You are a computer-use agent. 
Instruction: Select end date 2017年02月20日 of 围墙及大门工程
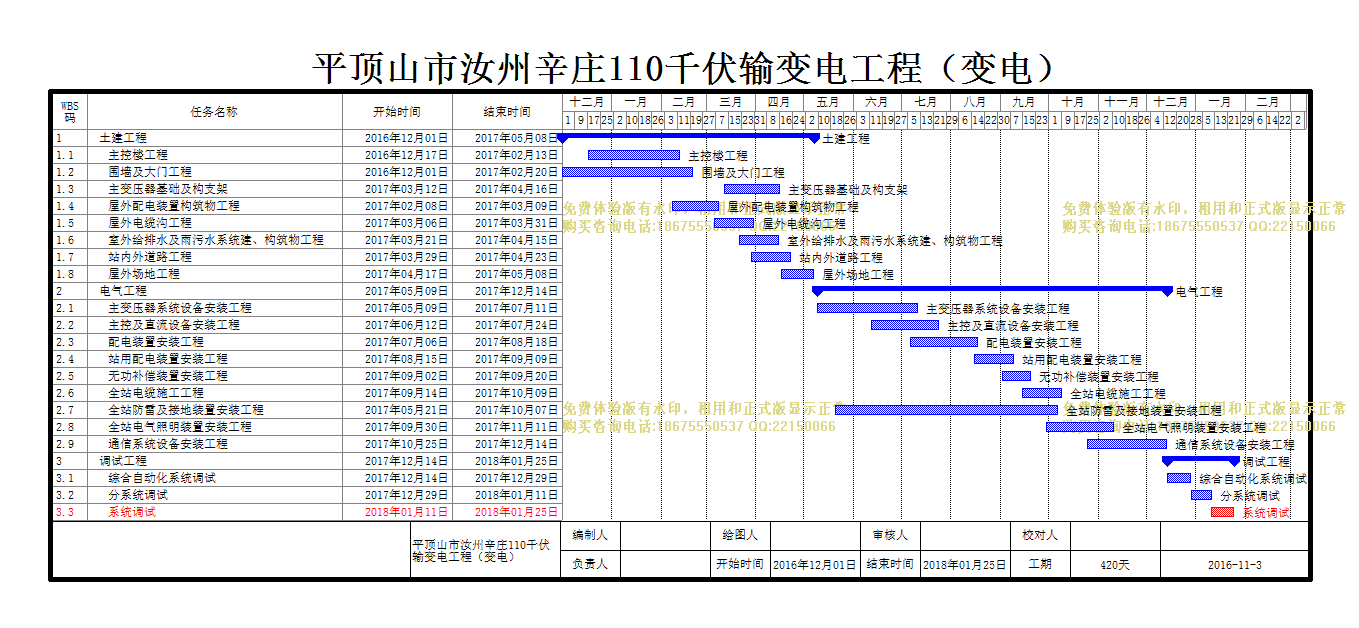click(516, 172)
